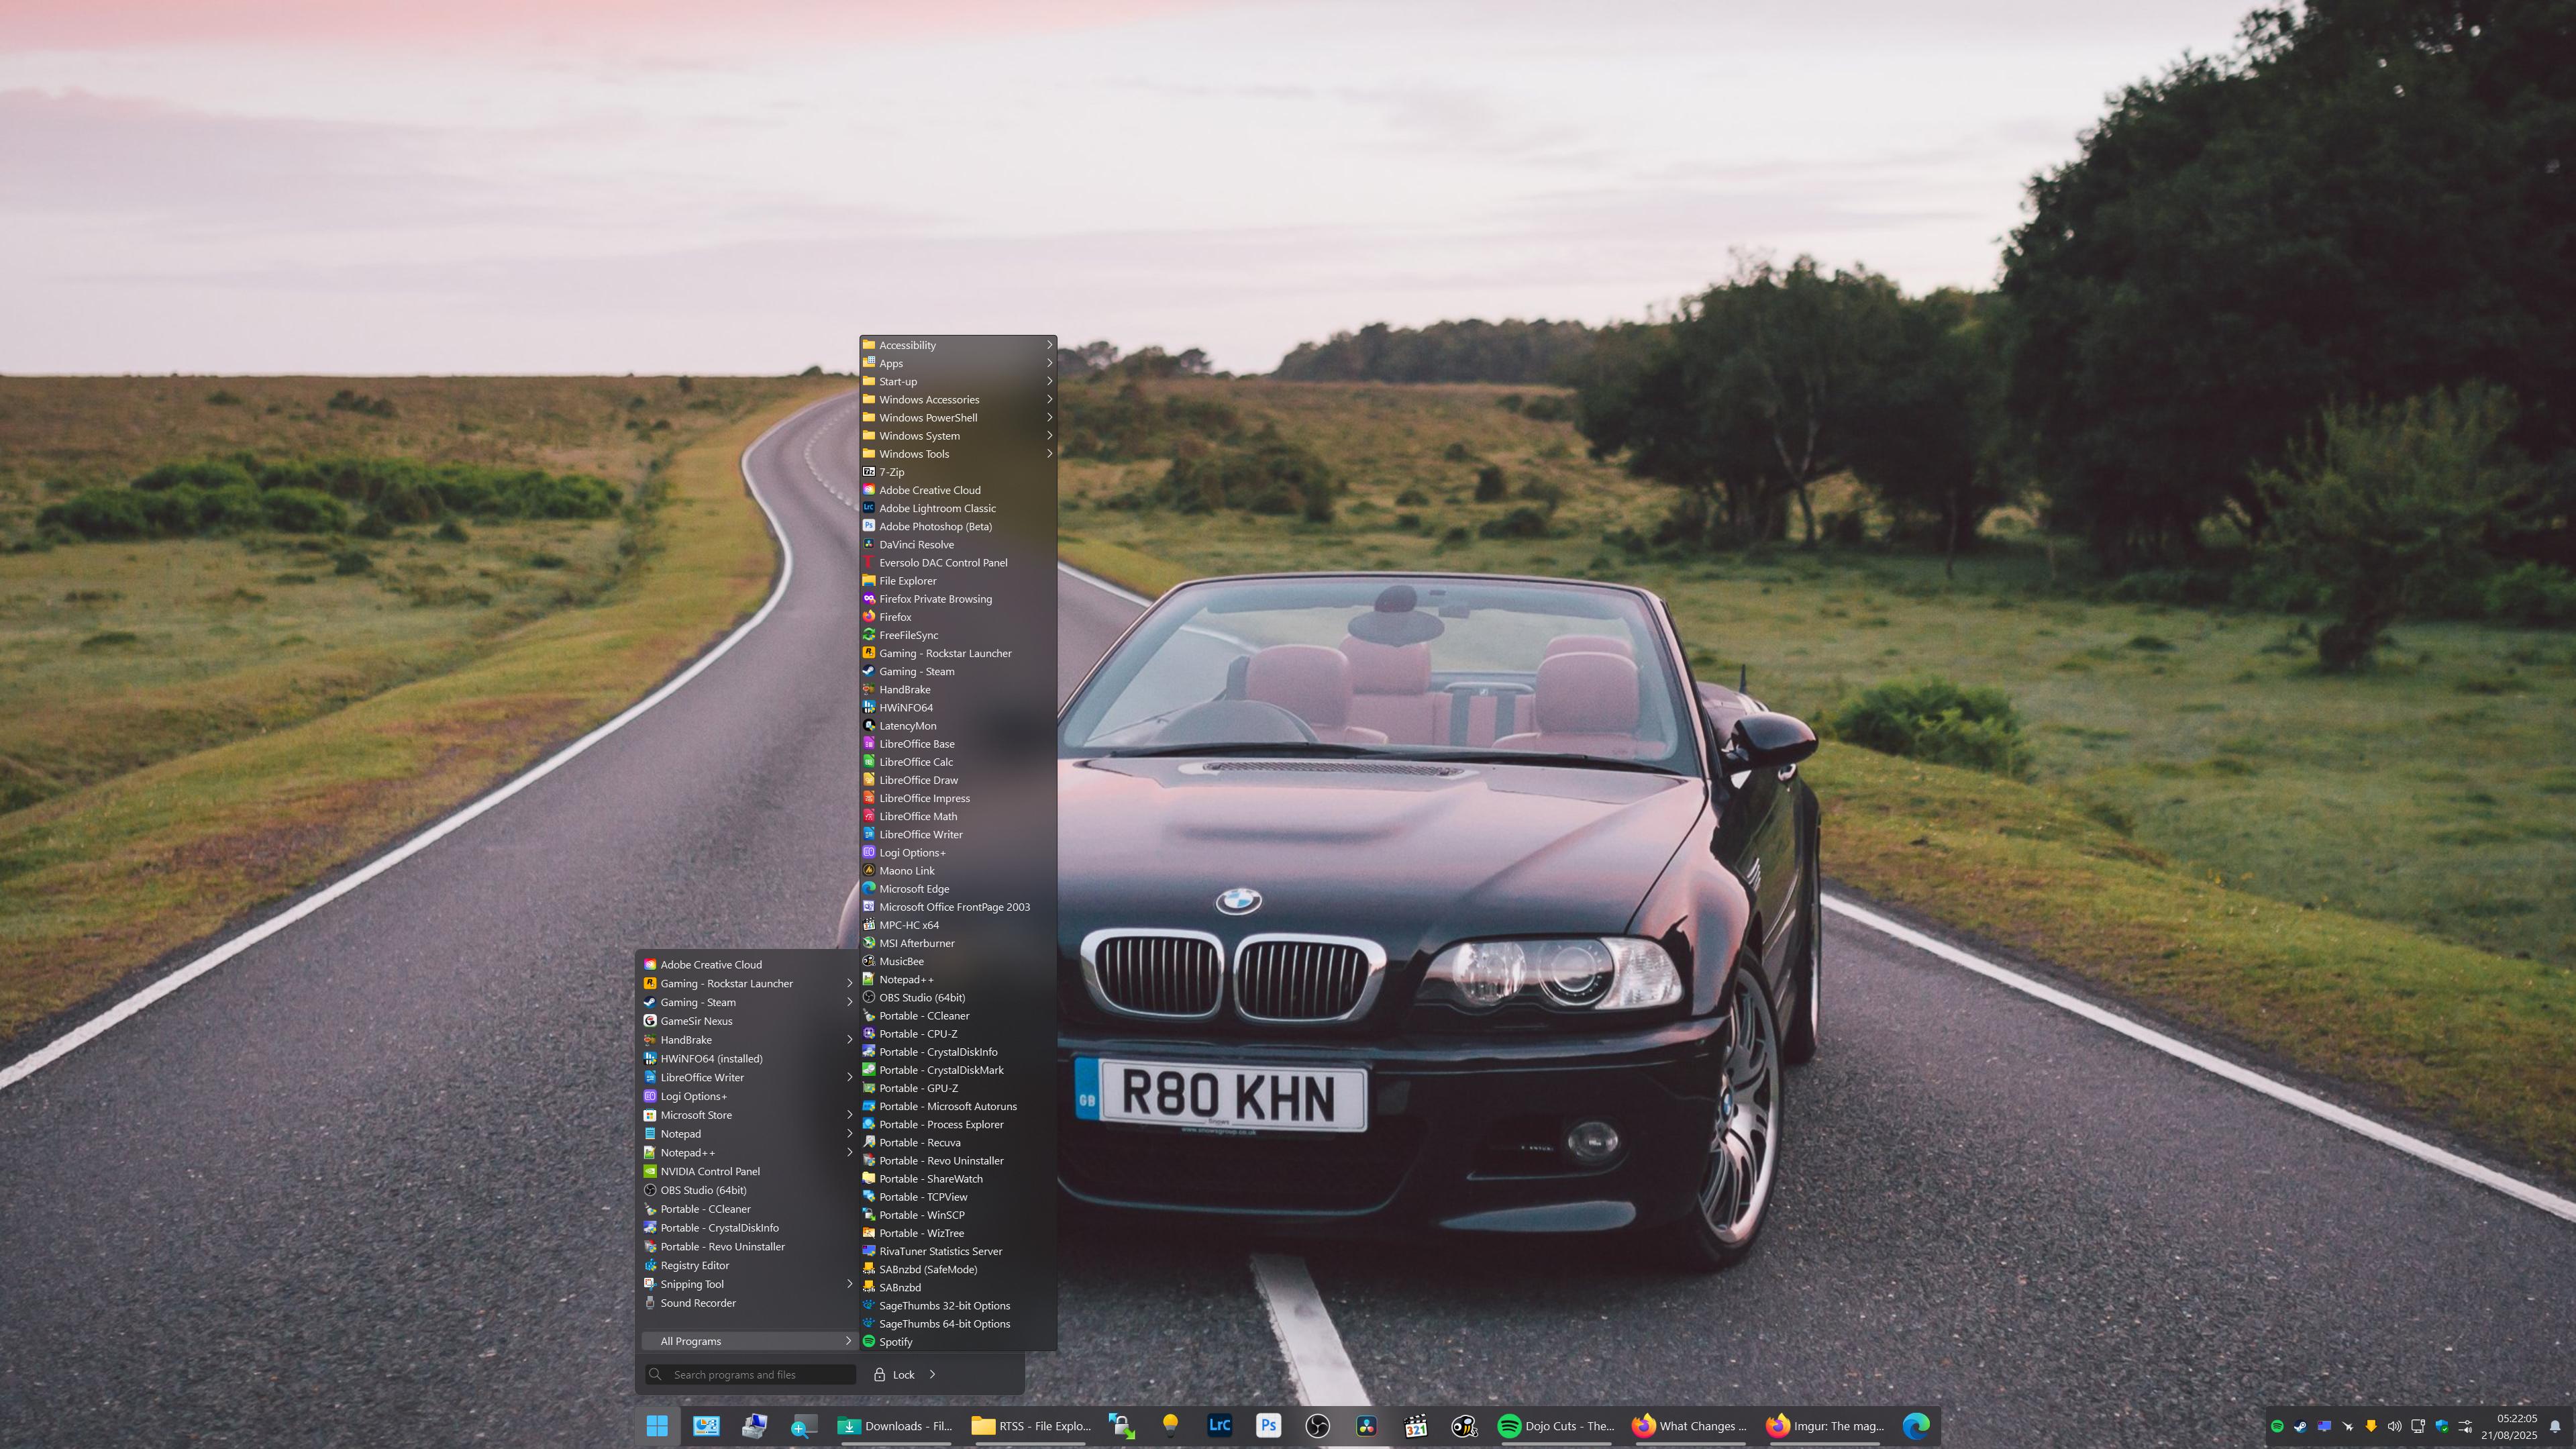Open DaVinci Resolve from the taskbar
Screen dimensions: 2576x1449
1366,1426
